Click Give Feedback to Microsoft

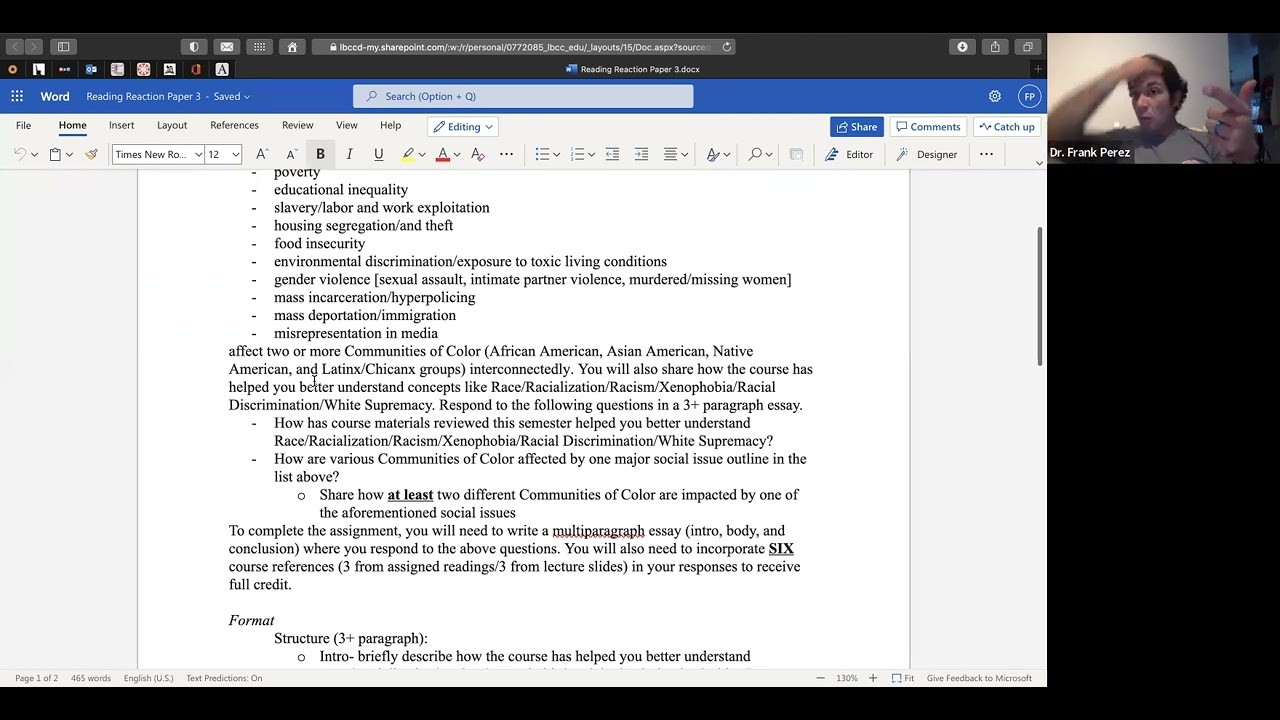(x=979, y=678)
